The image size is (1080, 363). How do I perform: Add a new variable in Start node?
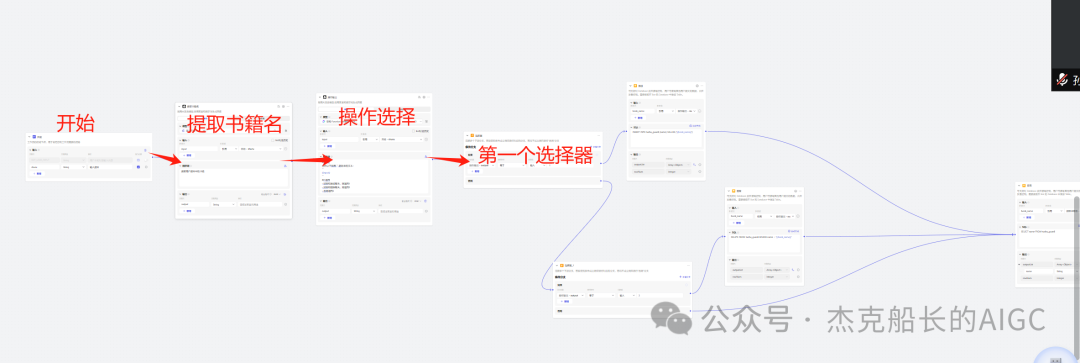pos(37,174)
